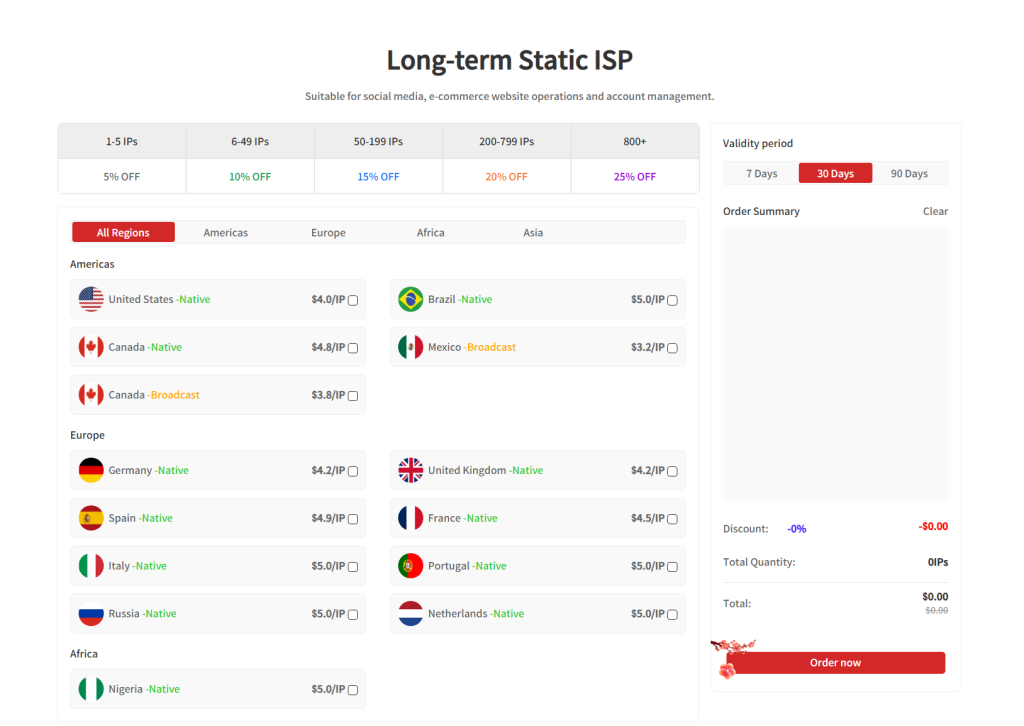Enable the Canada Broadcast checkbox
Viewport: 1024px width, 726px height.
click(353, 396)
